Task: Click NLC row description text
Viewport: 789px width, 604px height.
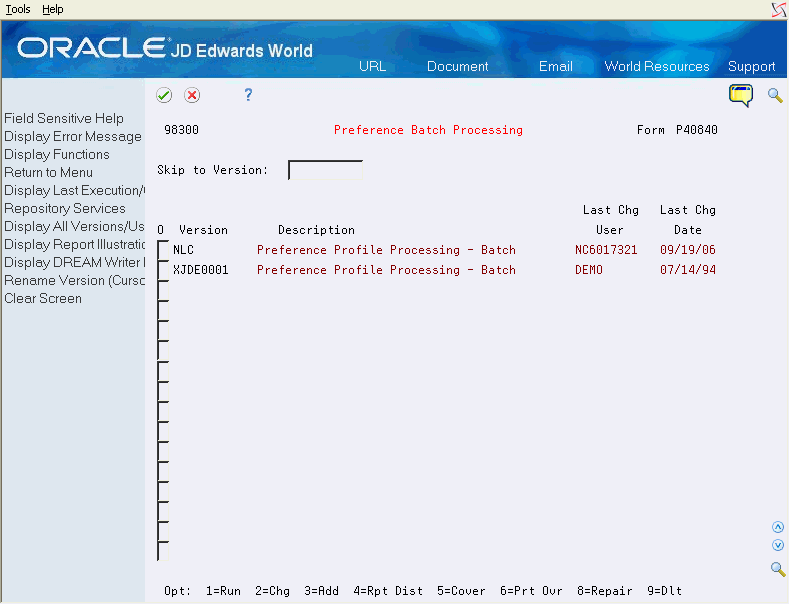Action: point(386,250)
